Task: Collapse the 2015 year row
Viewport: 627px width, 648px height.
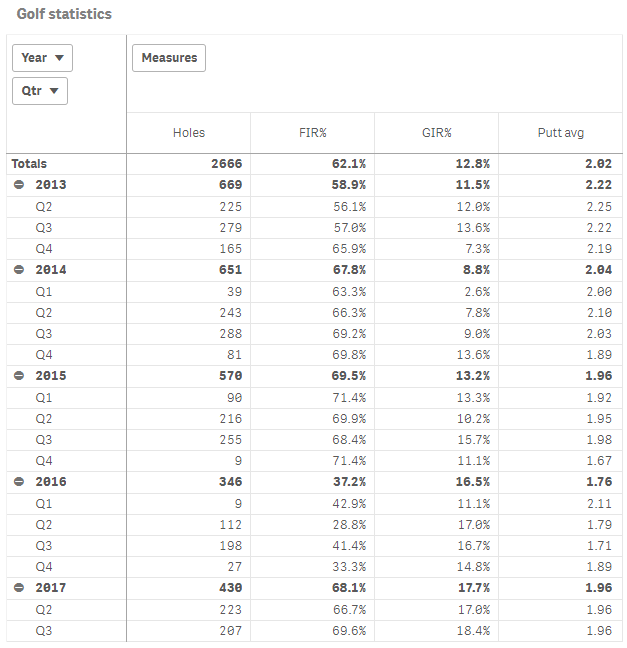Action: [x=19, y=376]
